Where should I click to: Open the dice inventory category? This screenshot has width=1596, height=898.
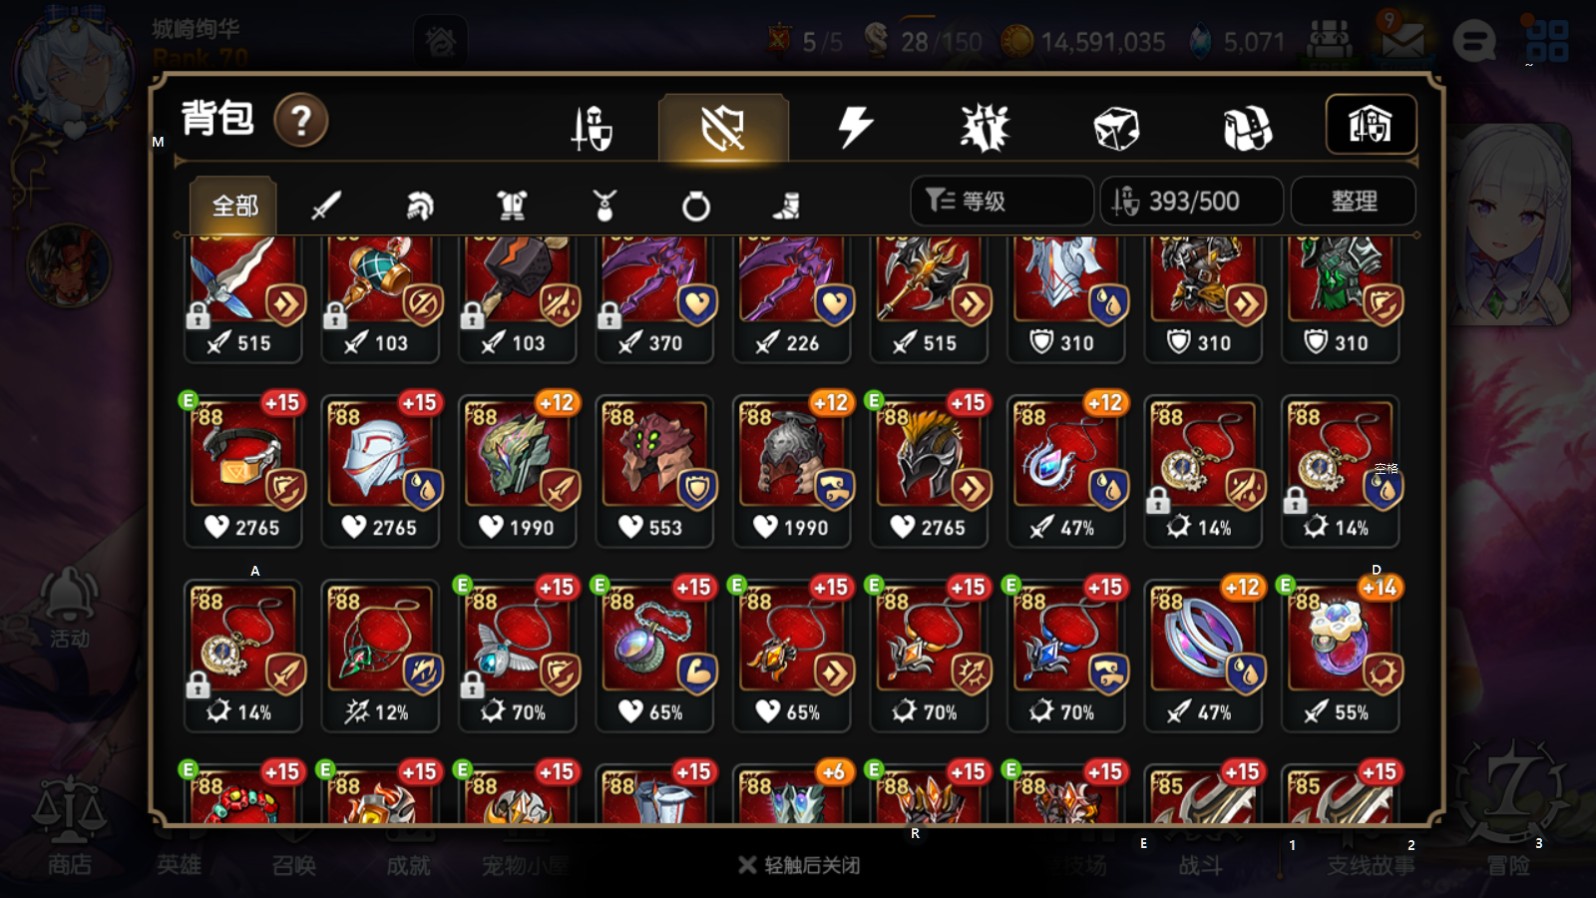pos(1116,128)
